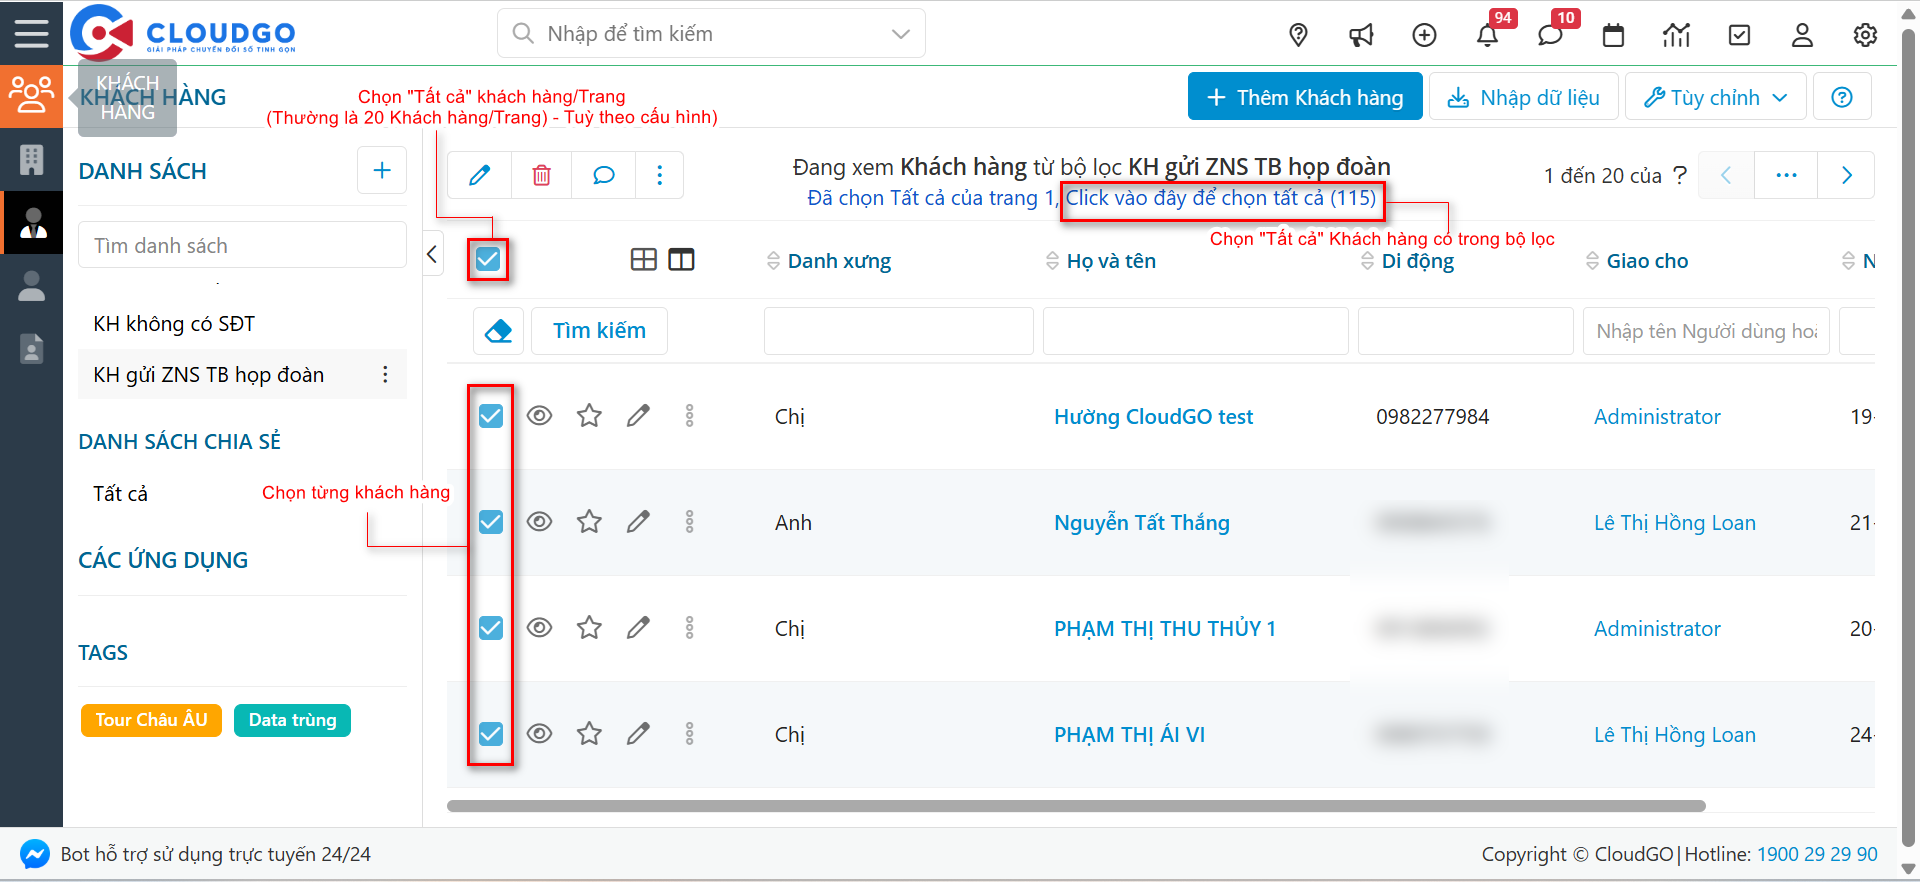Collapse the left list panel chevron
Screen dimensions: 1920x882
pyautogui.click(x=432, y=254)
